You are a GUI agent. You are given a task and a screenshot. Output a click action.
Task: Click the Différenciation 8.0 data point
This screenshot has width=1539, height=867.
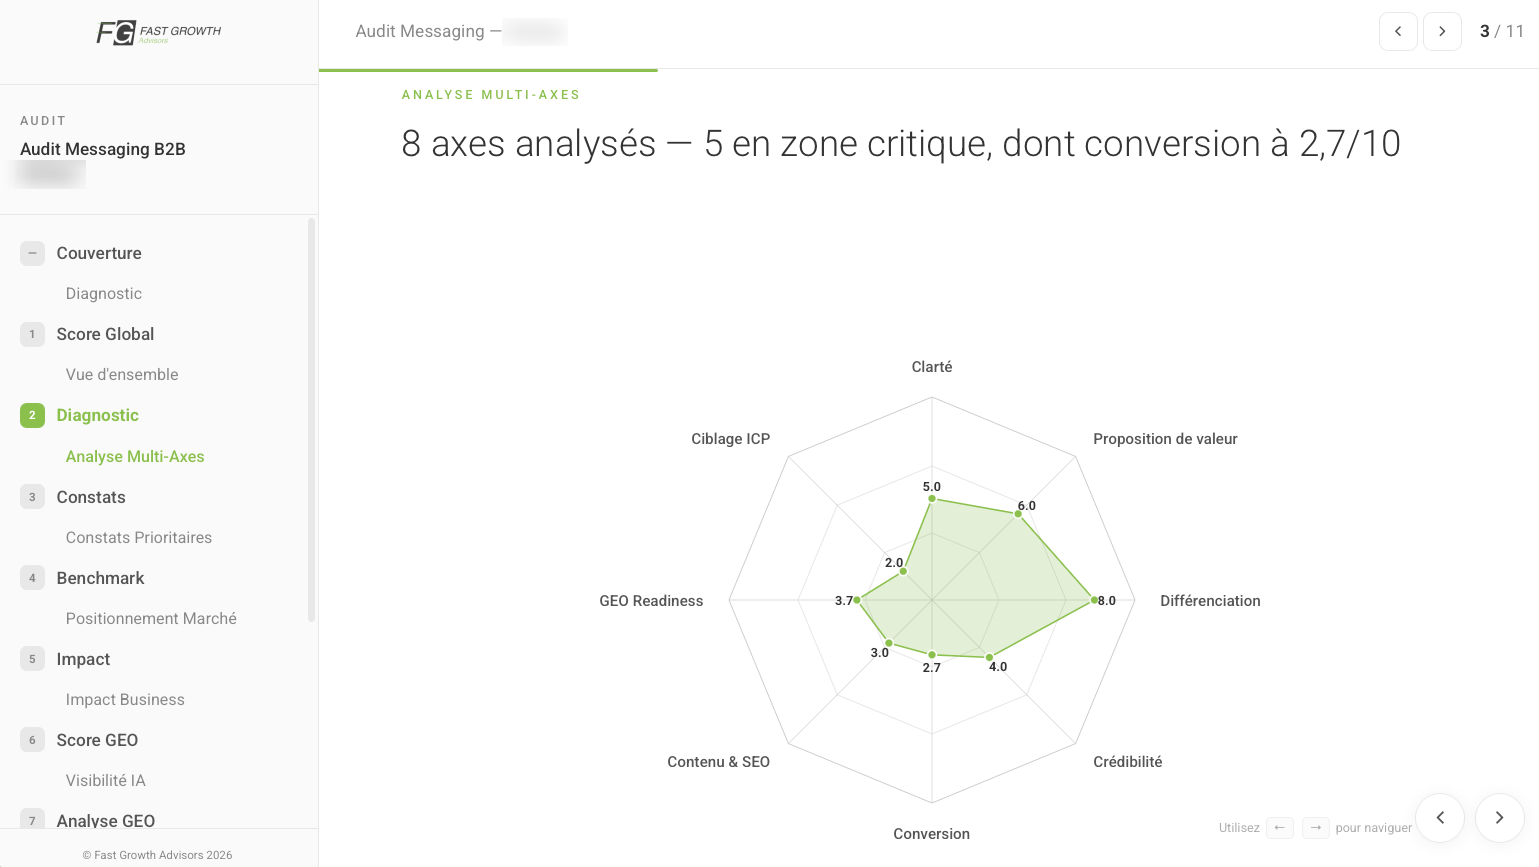pyautogui.click(x=1094, y=600)
